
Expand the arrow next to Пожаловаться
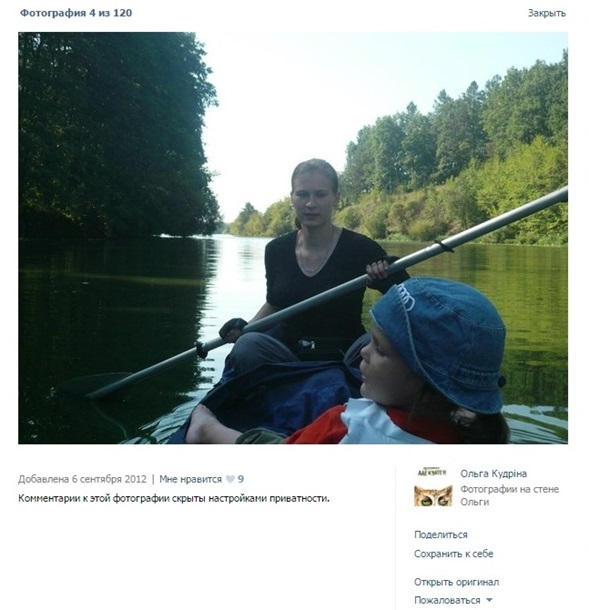coord(489,600)
